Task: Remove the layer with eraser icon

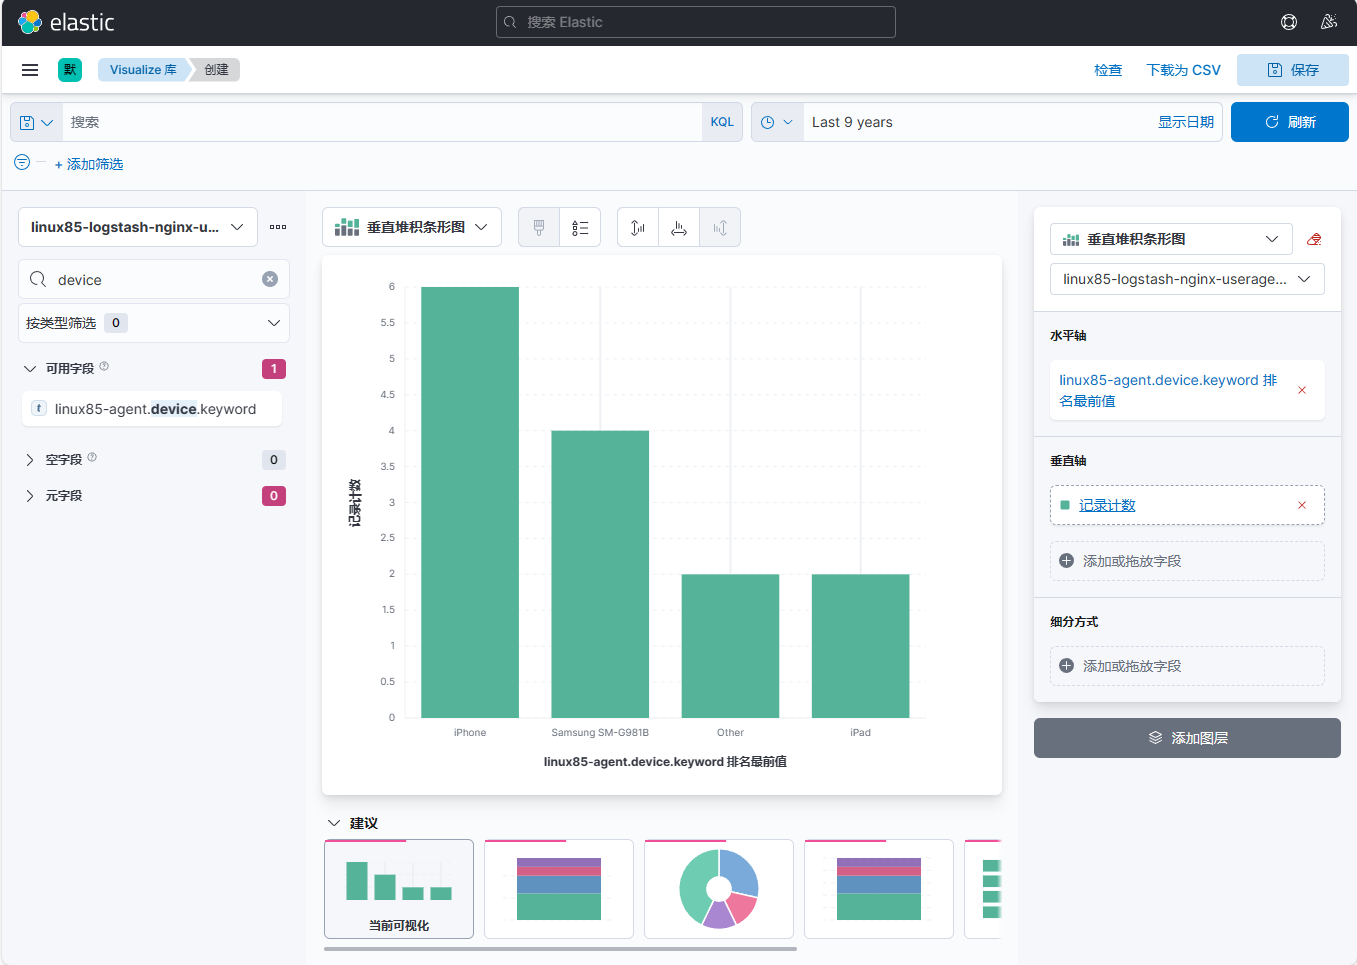Action: click(x=1314, y=239)
